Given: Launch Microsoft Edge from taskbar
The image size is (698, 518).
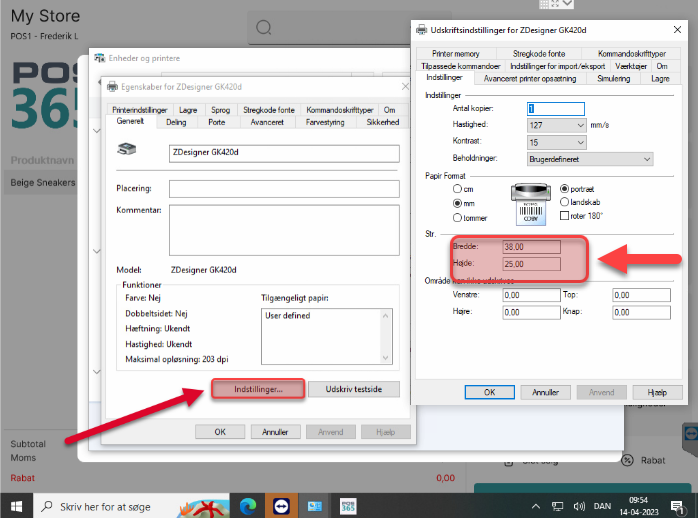Looking at the screenshot, I should pos(248,506).
